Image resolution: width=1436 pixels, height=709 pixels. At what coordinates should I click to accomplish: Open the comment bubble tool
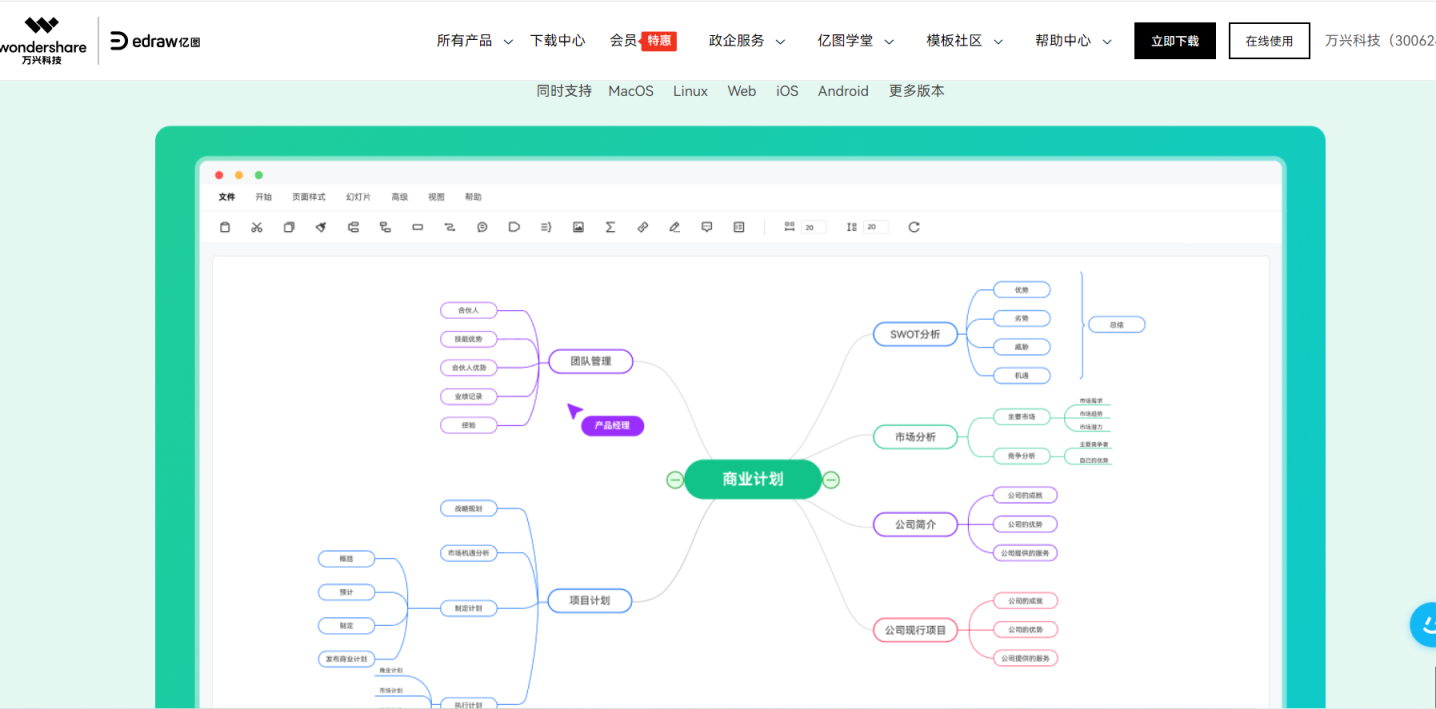(x=481, y=227)
